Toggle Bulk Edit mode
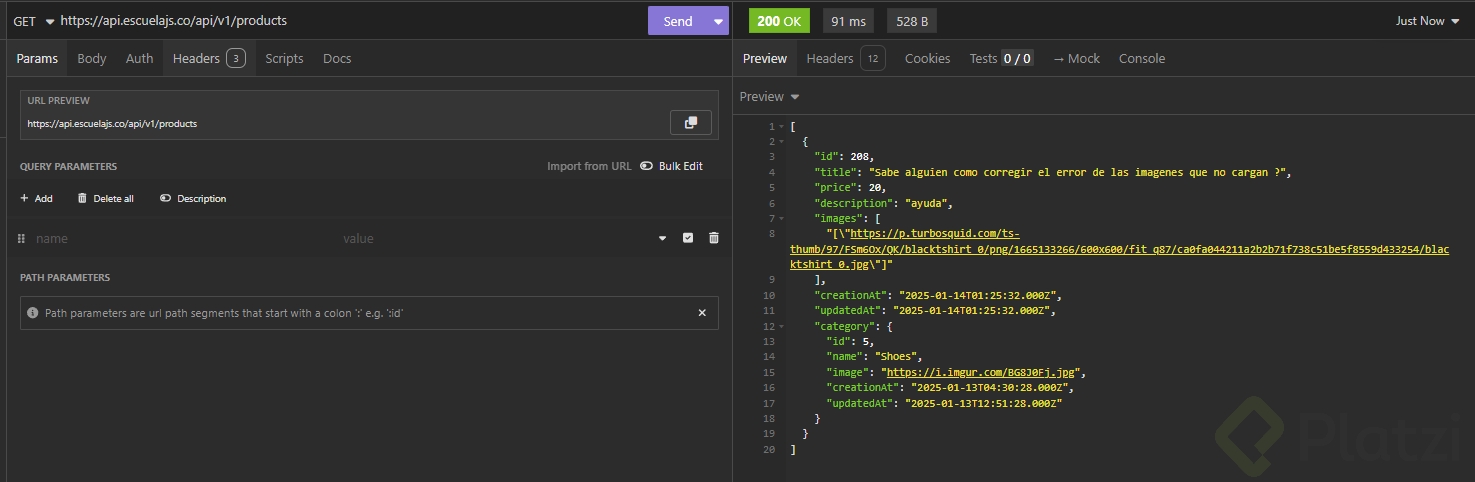Screen dimensions: 1475x482 click(x=671, y=166)
